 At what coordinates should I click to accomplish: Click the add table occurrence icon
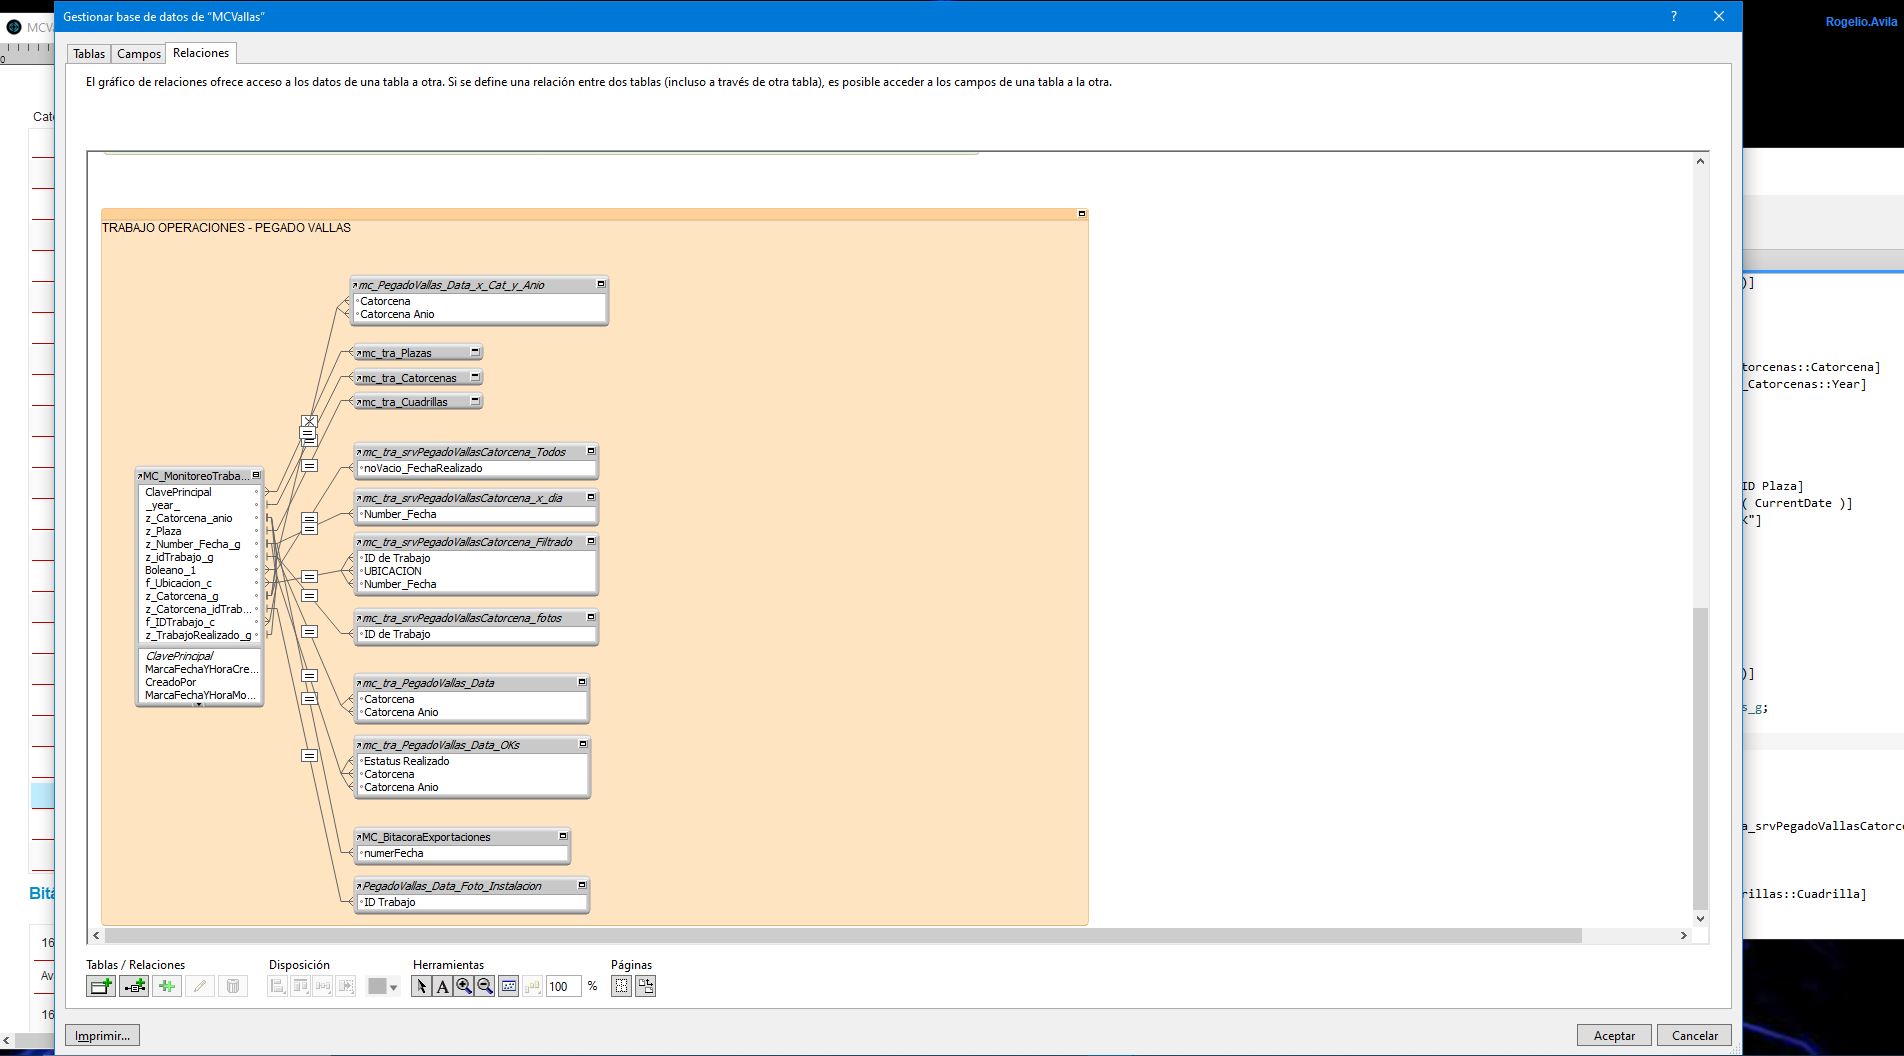click(x=101, y=986)
